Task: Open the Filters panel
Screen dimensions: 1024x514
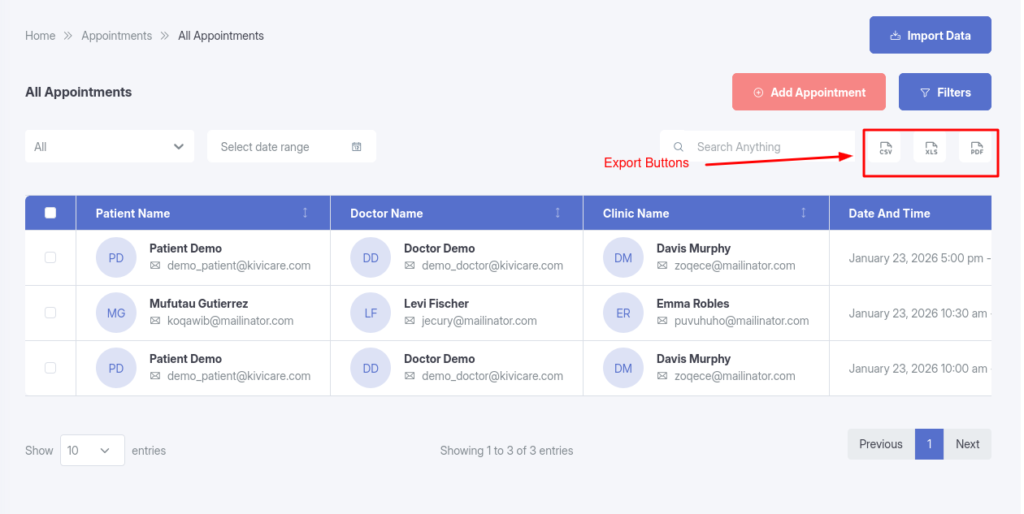Action: [x=944, y=92]
